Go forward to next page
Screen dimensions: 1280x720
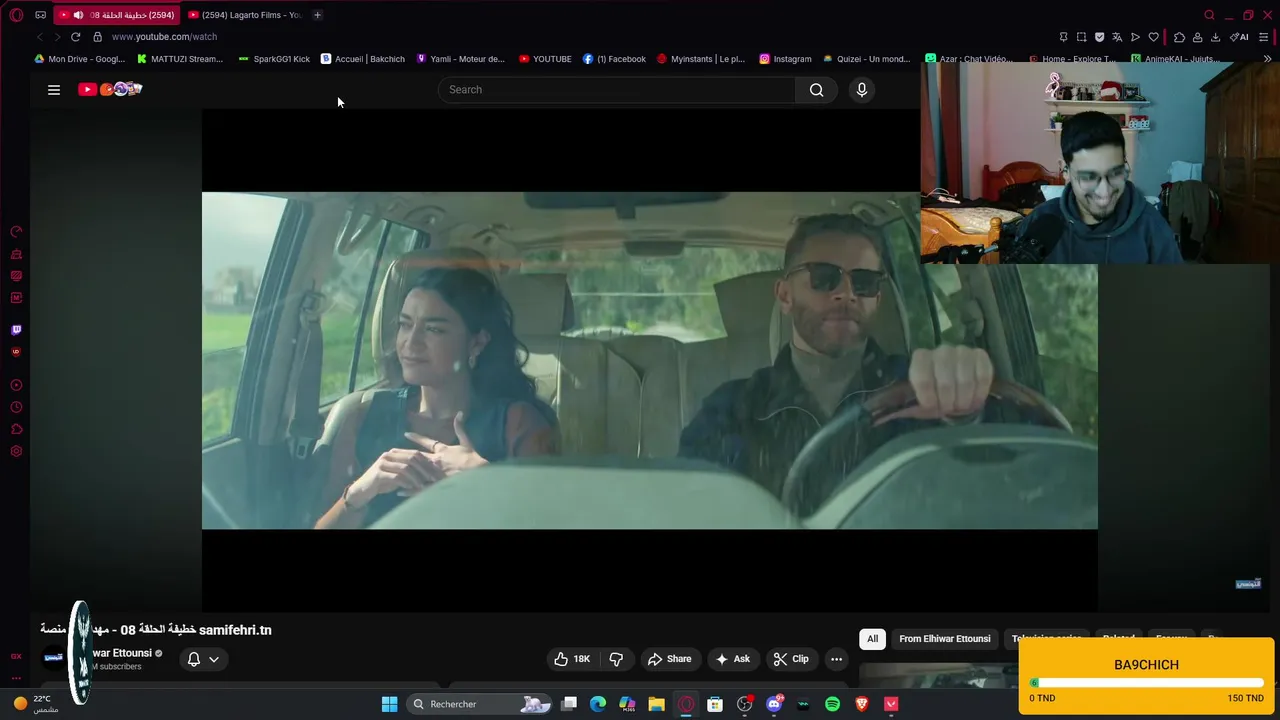pyautogui.click(x=57, y=37)
